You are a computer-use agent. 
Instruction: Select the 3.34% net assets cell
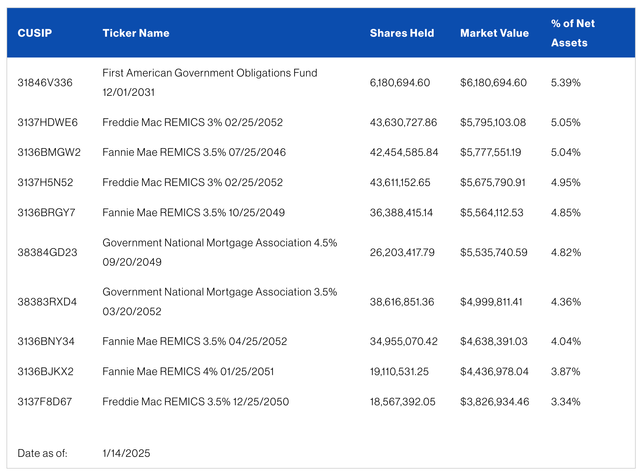pos(566,402)
